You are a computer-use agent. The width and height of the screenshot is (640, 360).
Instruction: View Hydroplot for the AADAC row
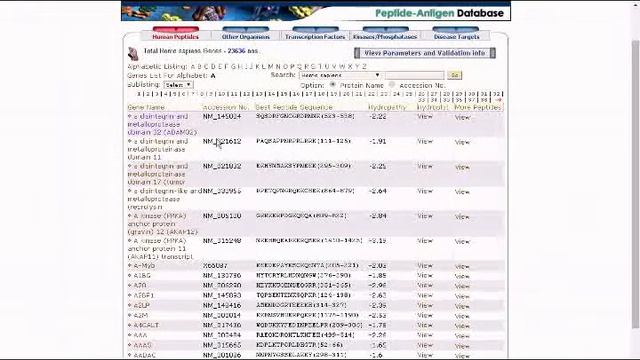pyautogui.click(x=425, y=355)
